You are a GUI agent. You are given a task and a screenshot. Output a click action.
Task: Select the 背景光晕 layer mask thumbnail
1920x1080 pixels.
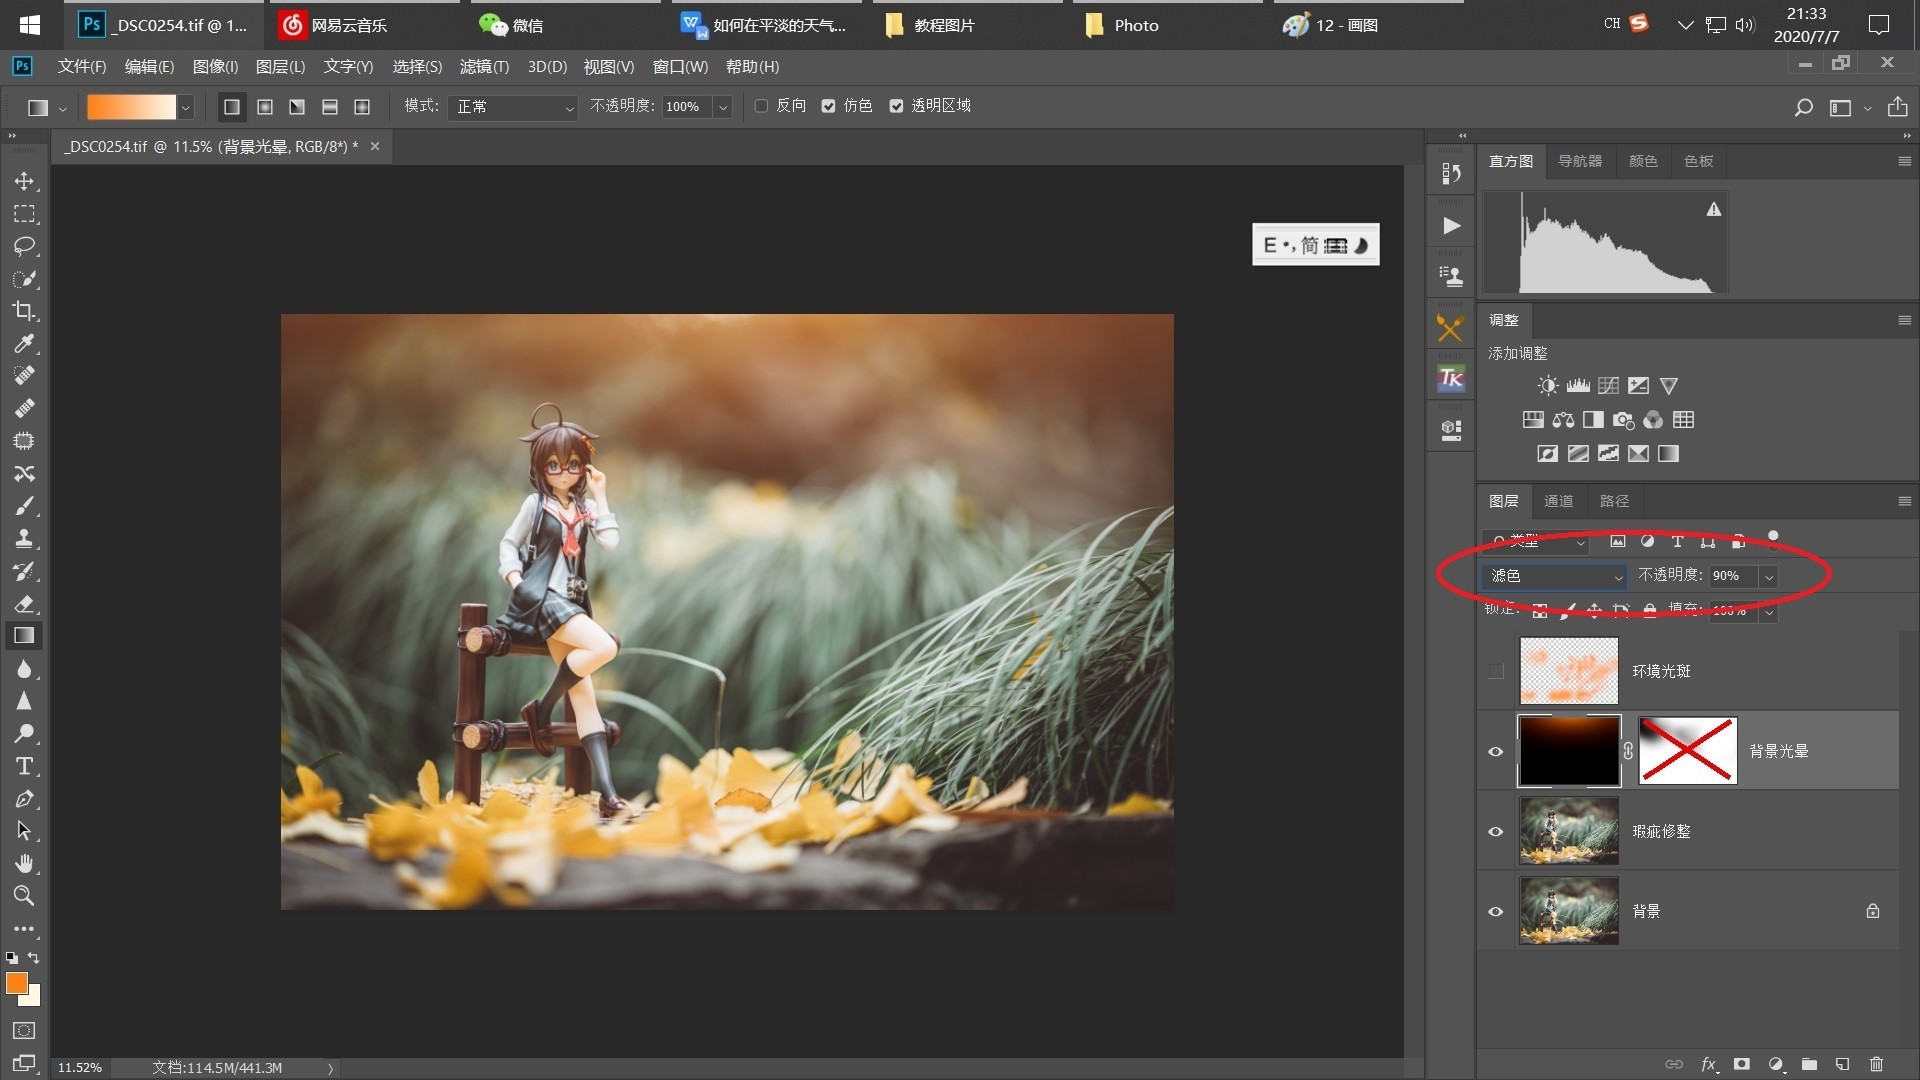click(x=1688, y=751)
